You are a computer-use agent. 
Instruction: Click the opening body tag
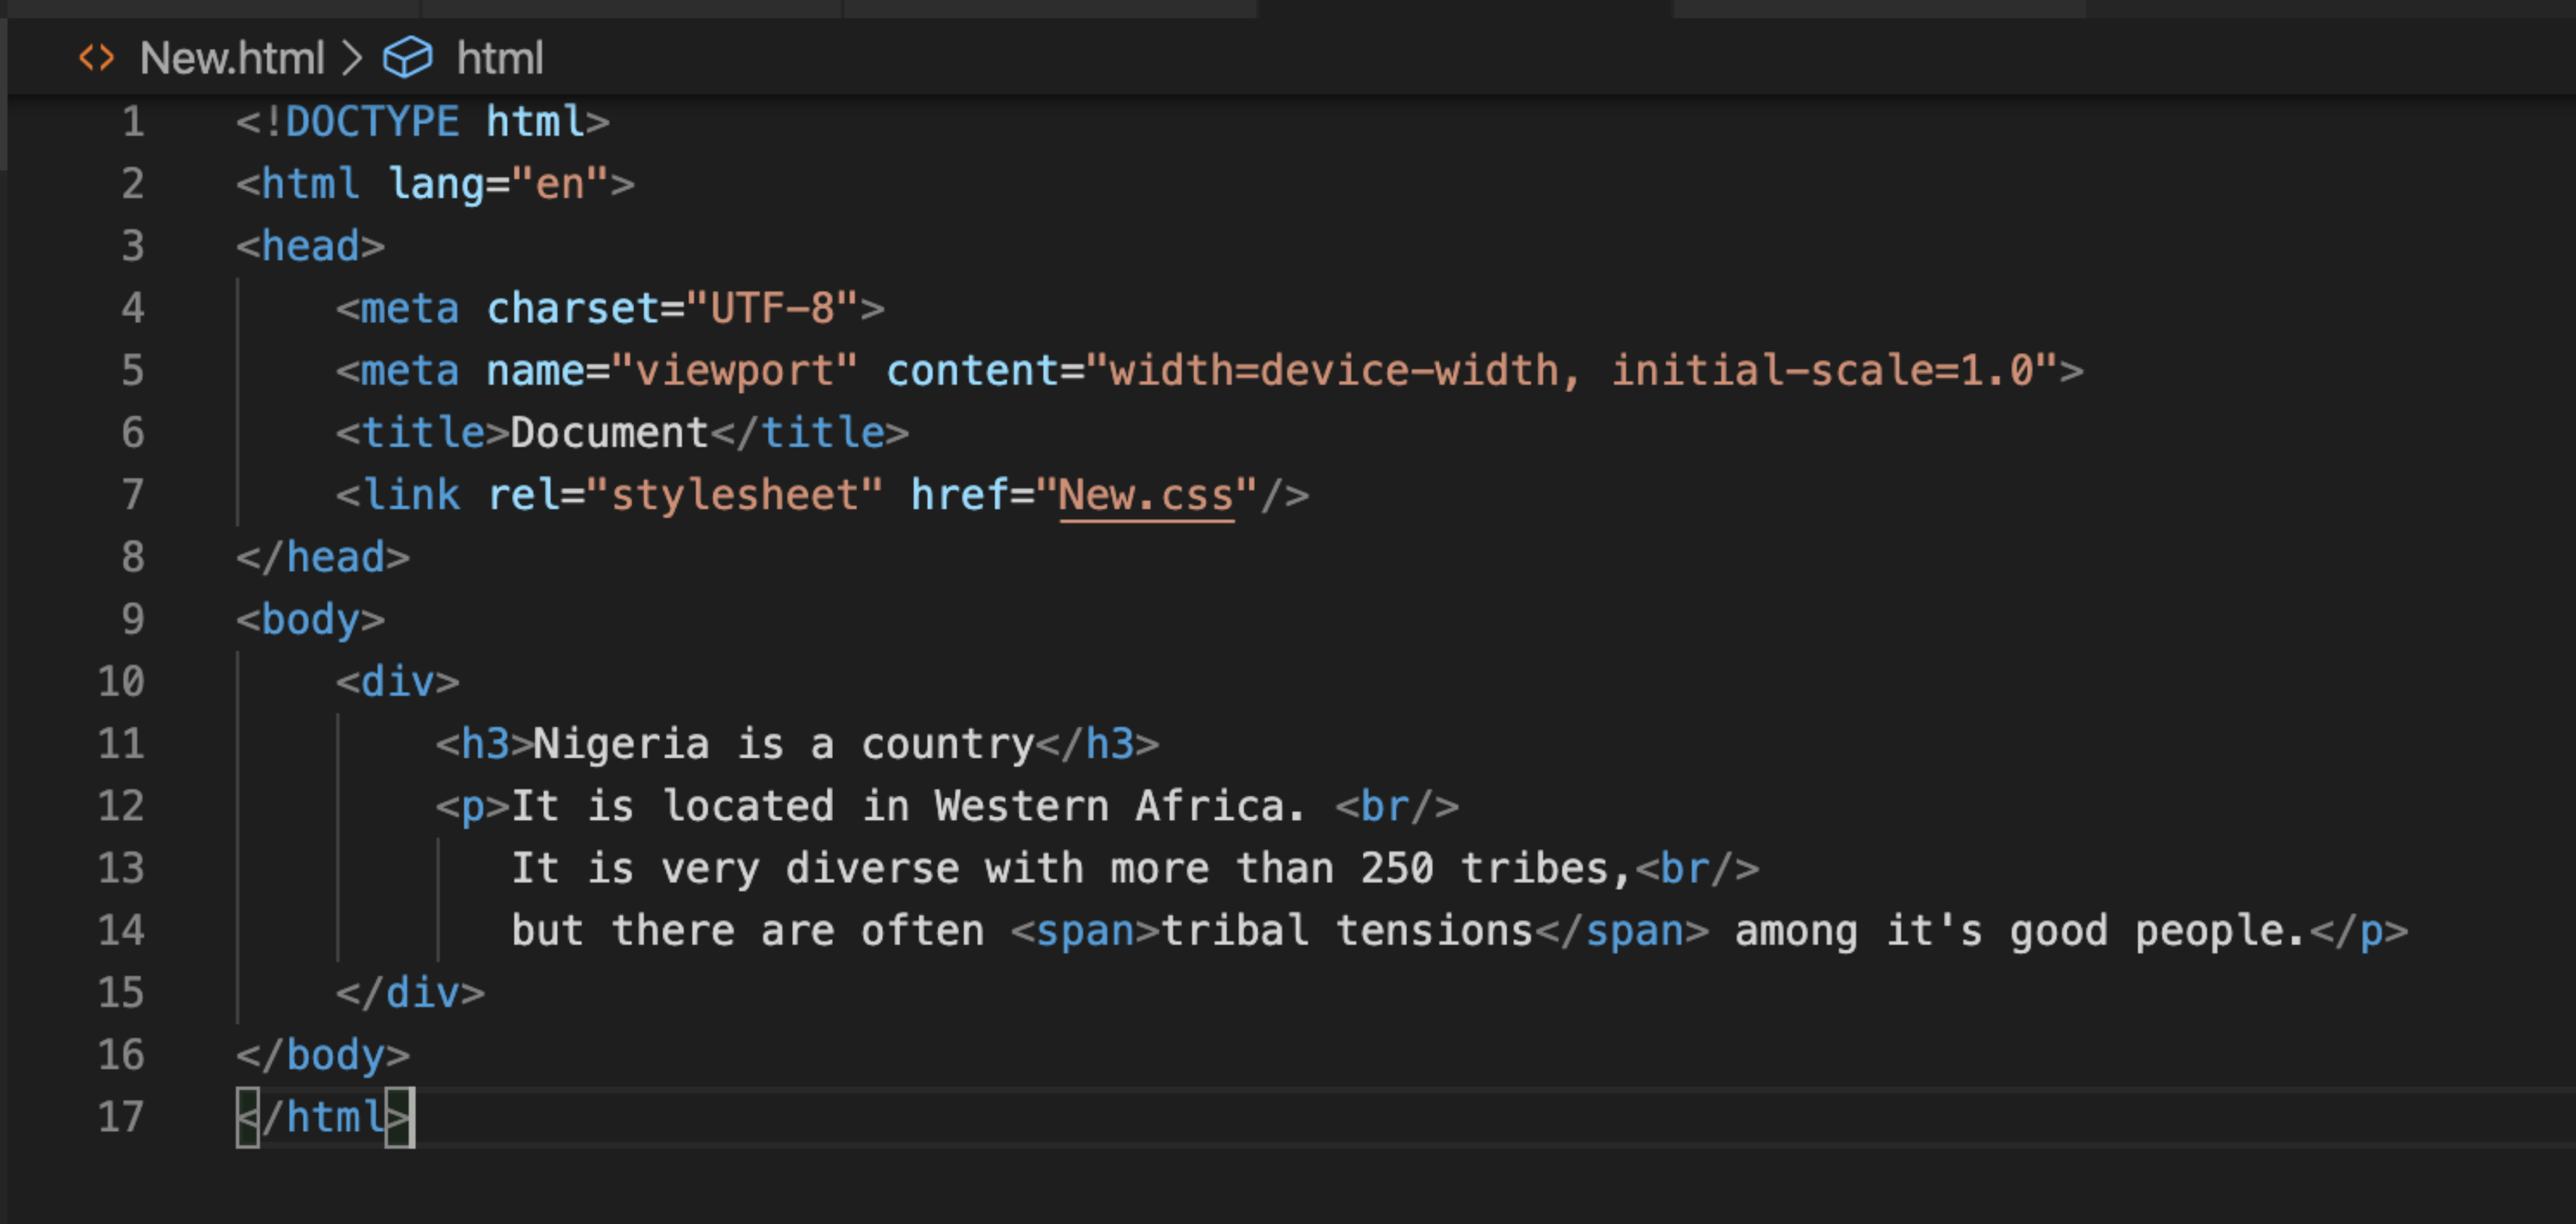(310, 620)
